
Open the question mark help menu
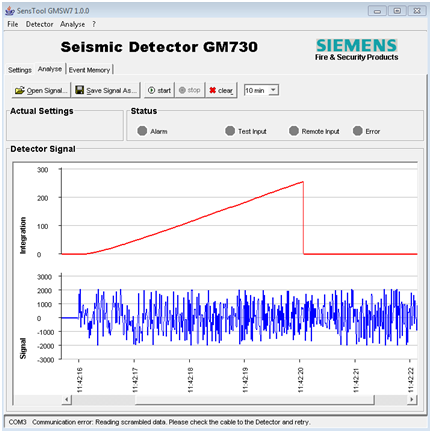pyautogui.click(x=94, y=24)
